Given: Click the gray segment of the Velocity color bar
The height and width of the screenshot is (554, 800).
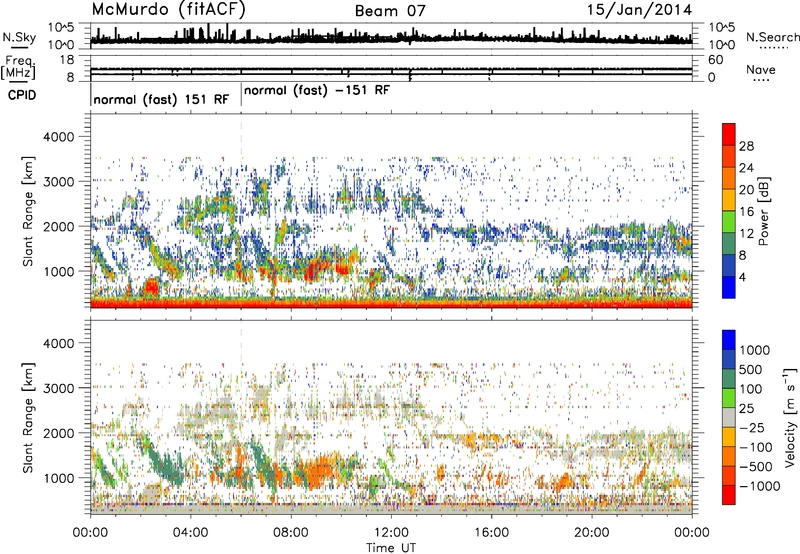Looking at the screenshot, I should tap(729, 418).
